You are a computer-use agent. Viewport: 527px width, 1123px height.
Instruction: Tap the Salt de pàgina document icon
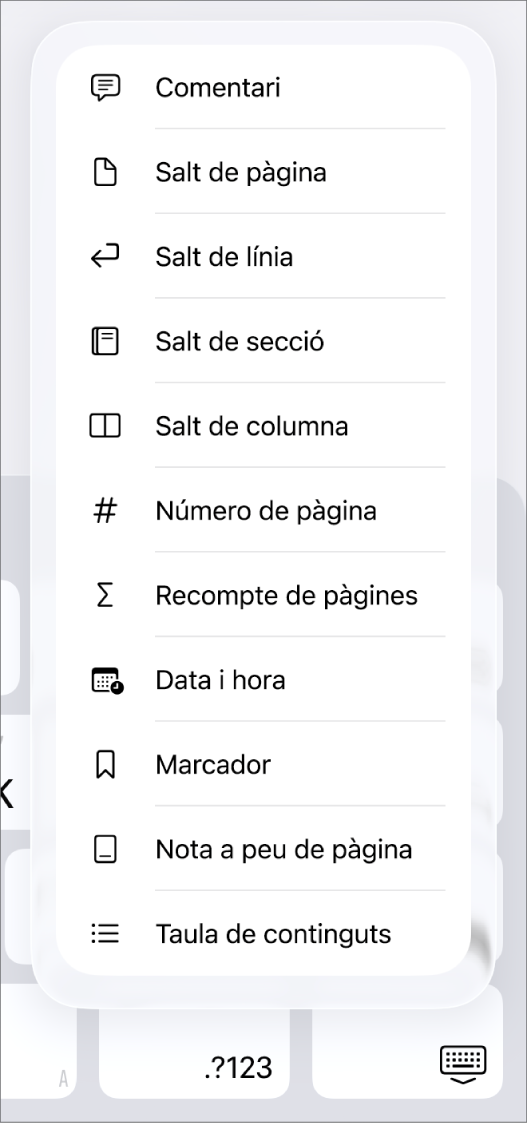pos(105,172)
